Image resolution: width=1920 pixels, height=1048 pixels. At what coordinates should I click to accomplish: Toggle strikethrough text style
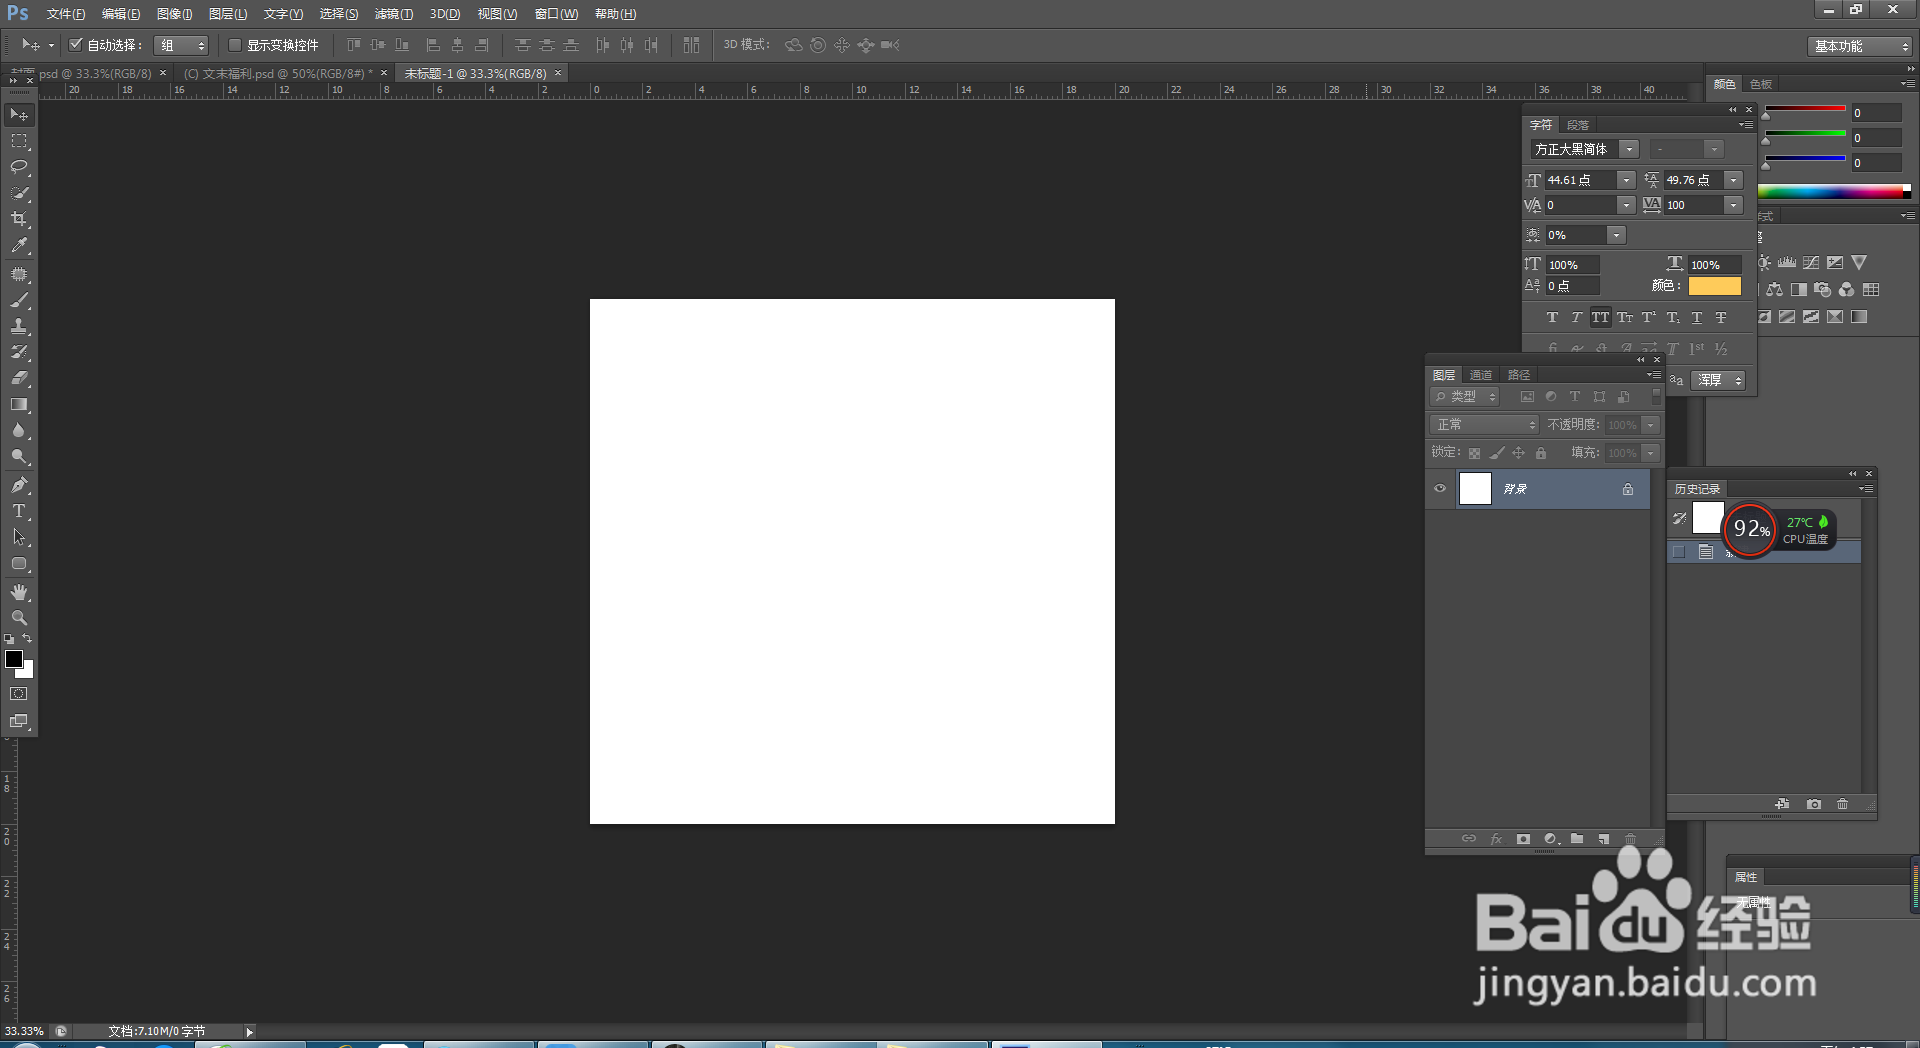[x=1721, y=318]
